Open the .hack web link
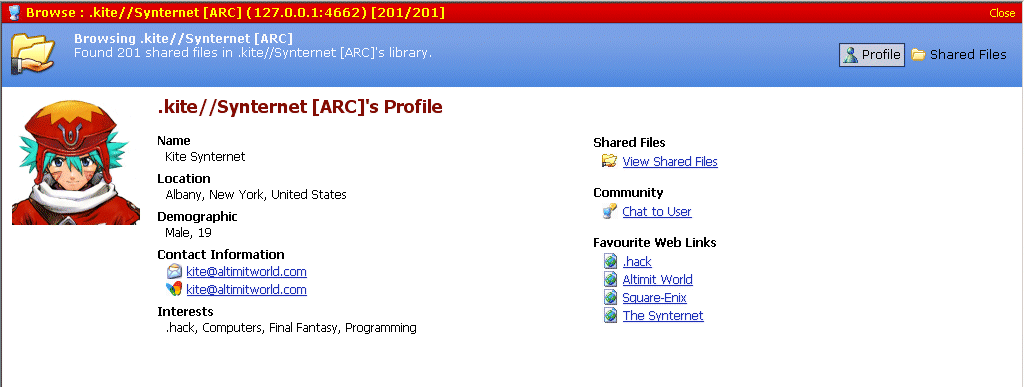Screen dimensions: 1024x387 click(x=637, y=262)
